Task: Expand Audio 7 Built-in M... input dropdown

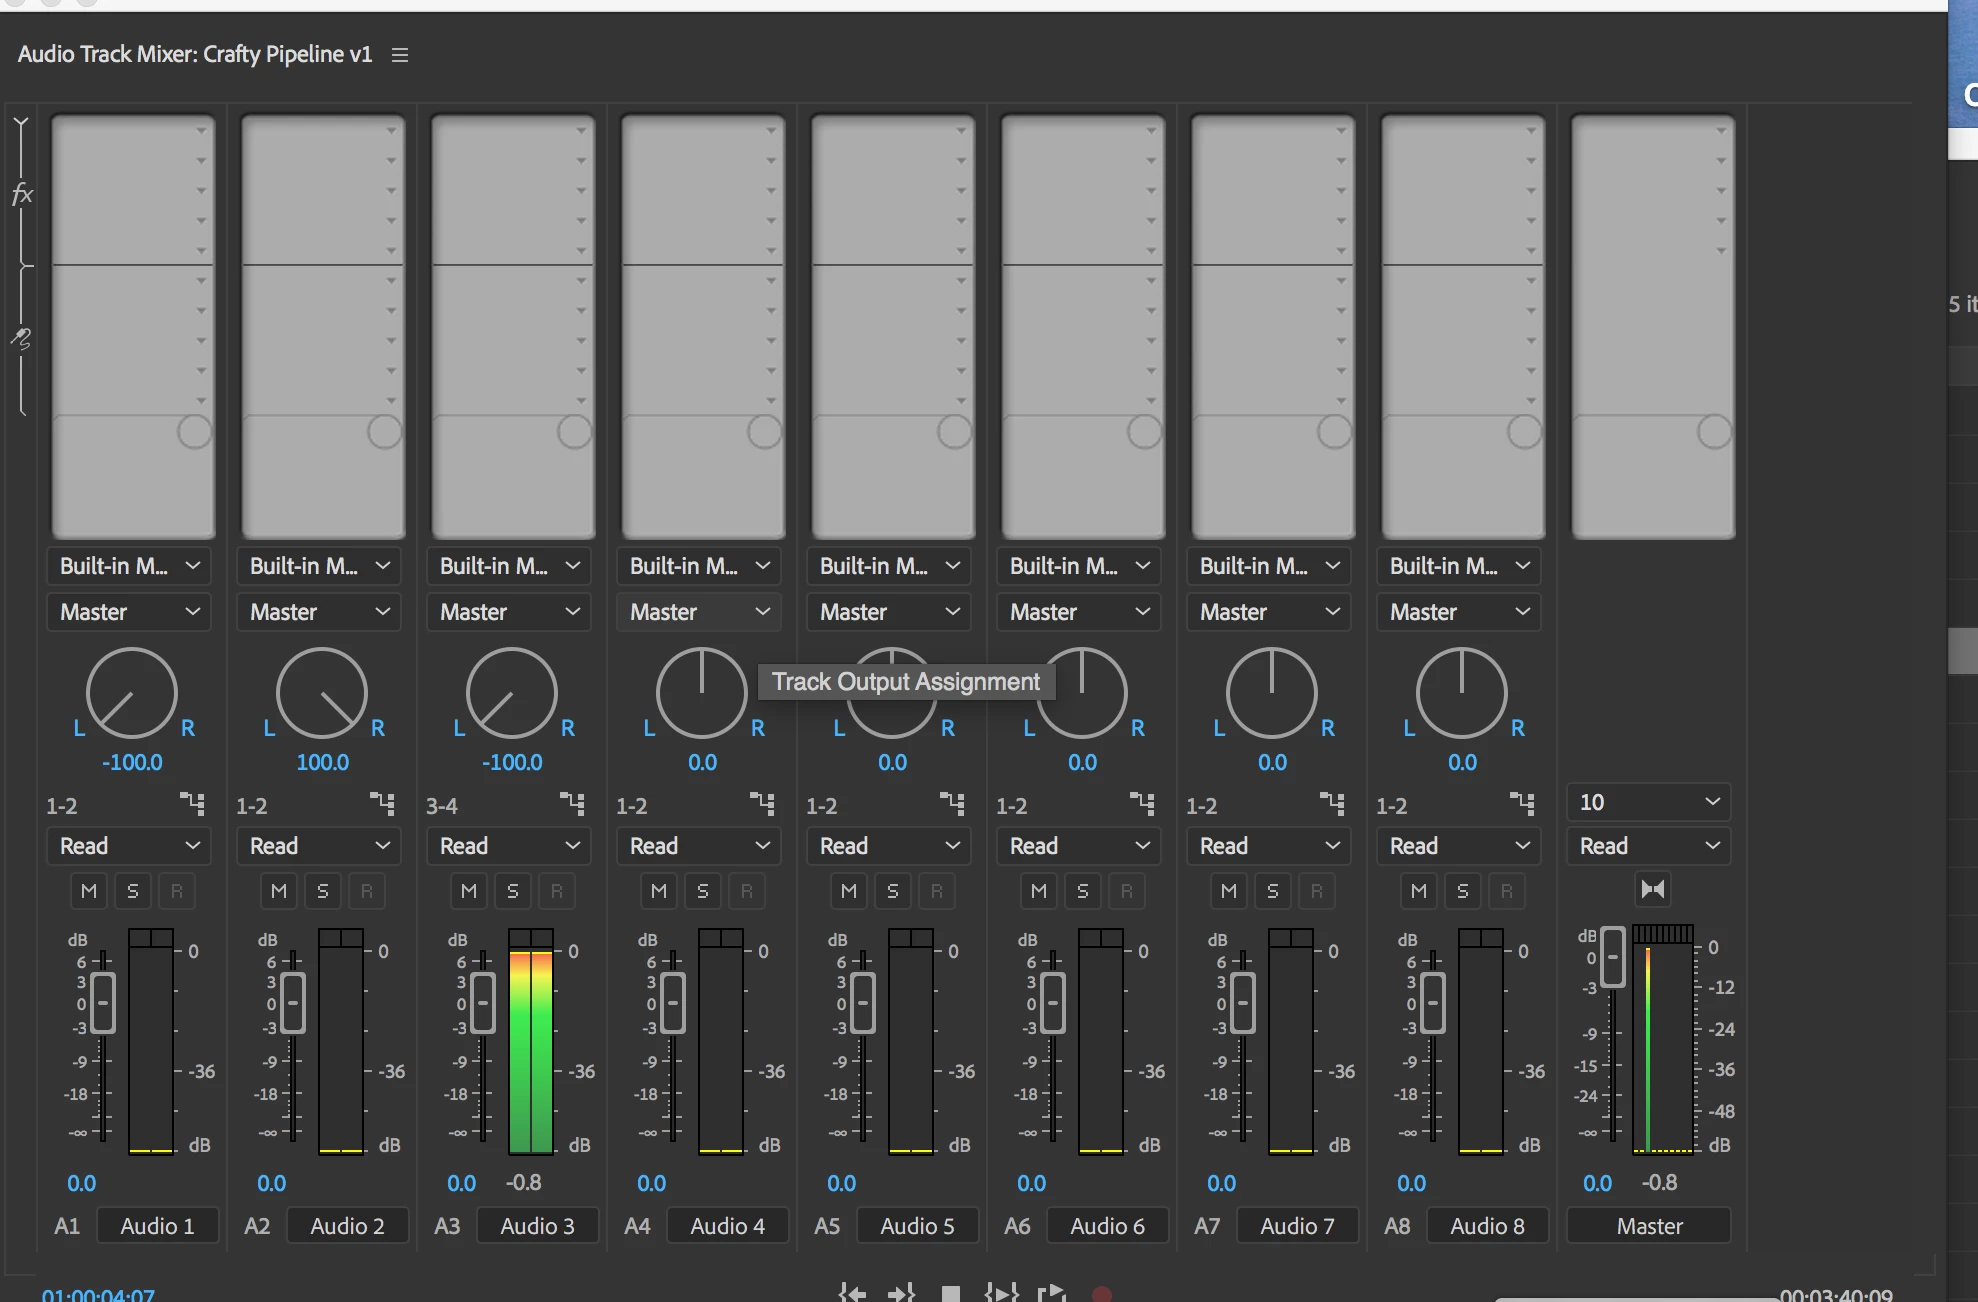Action: click(1269, 566)
